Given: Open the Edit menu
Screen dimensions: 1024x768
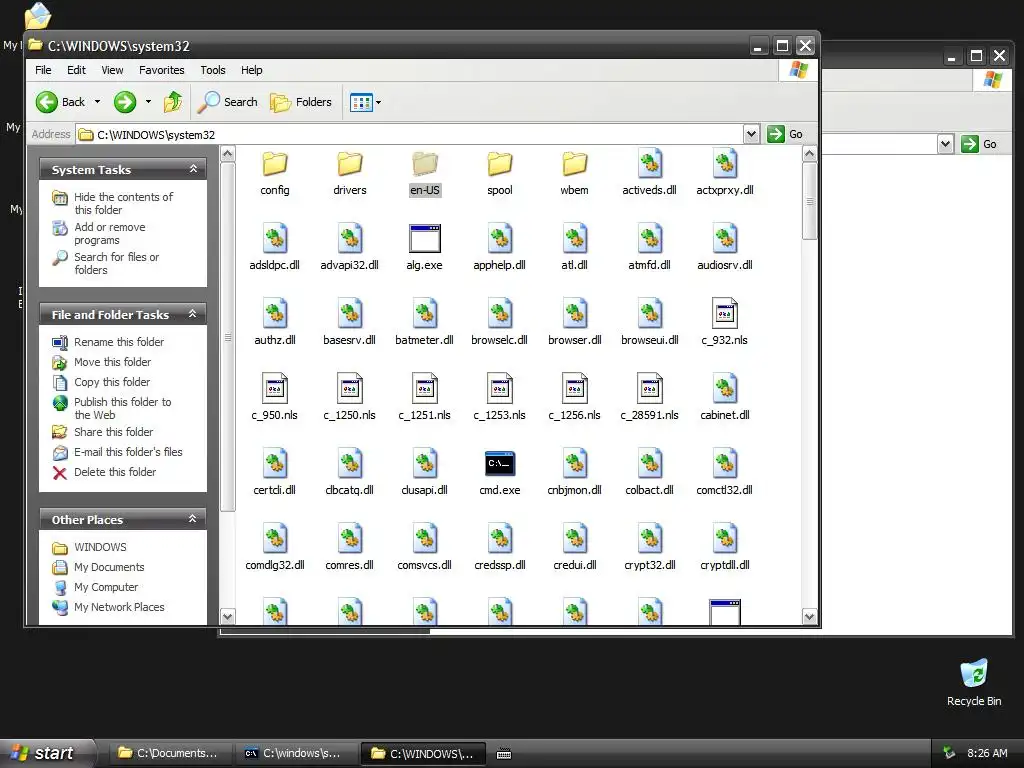Looking at the screenshot, I should 76,70.
